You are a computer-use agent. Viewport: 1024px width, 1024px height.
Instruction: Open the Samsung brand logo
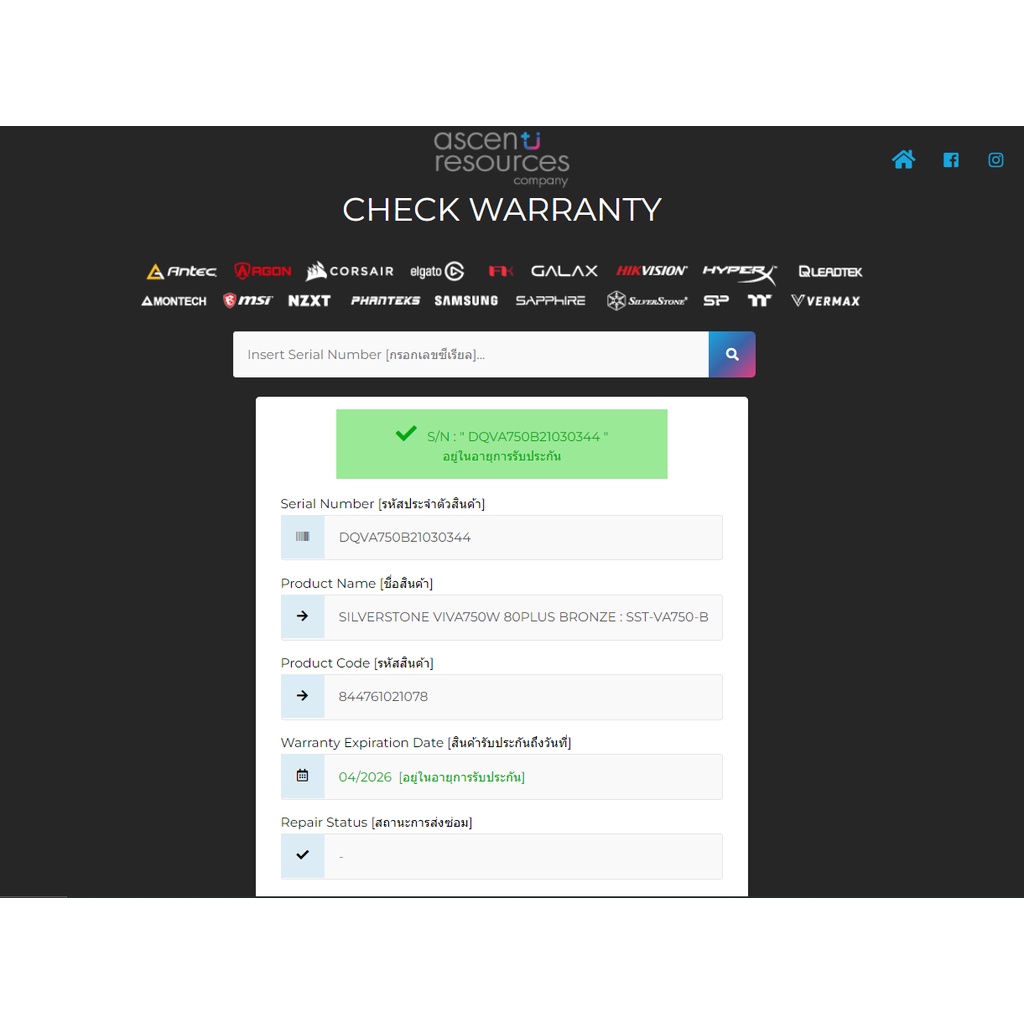pos(466,300)
